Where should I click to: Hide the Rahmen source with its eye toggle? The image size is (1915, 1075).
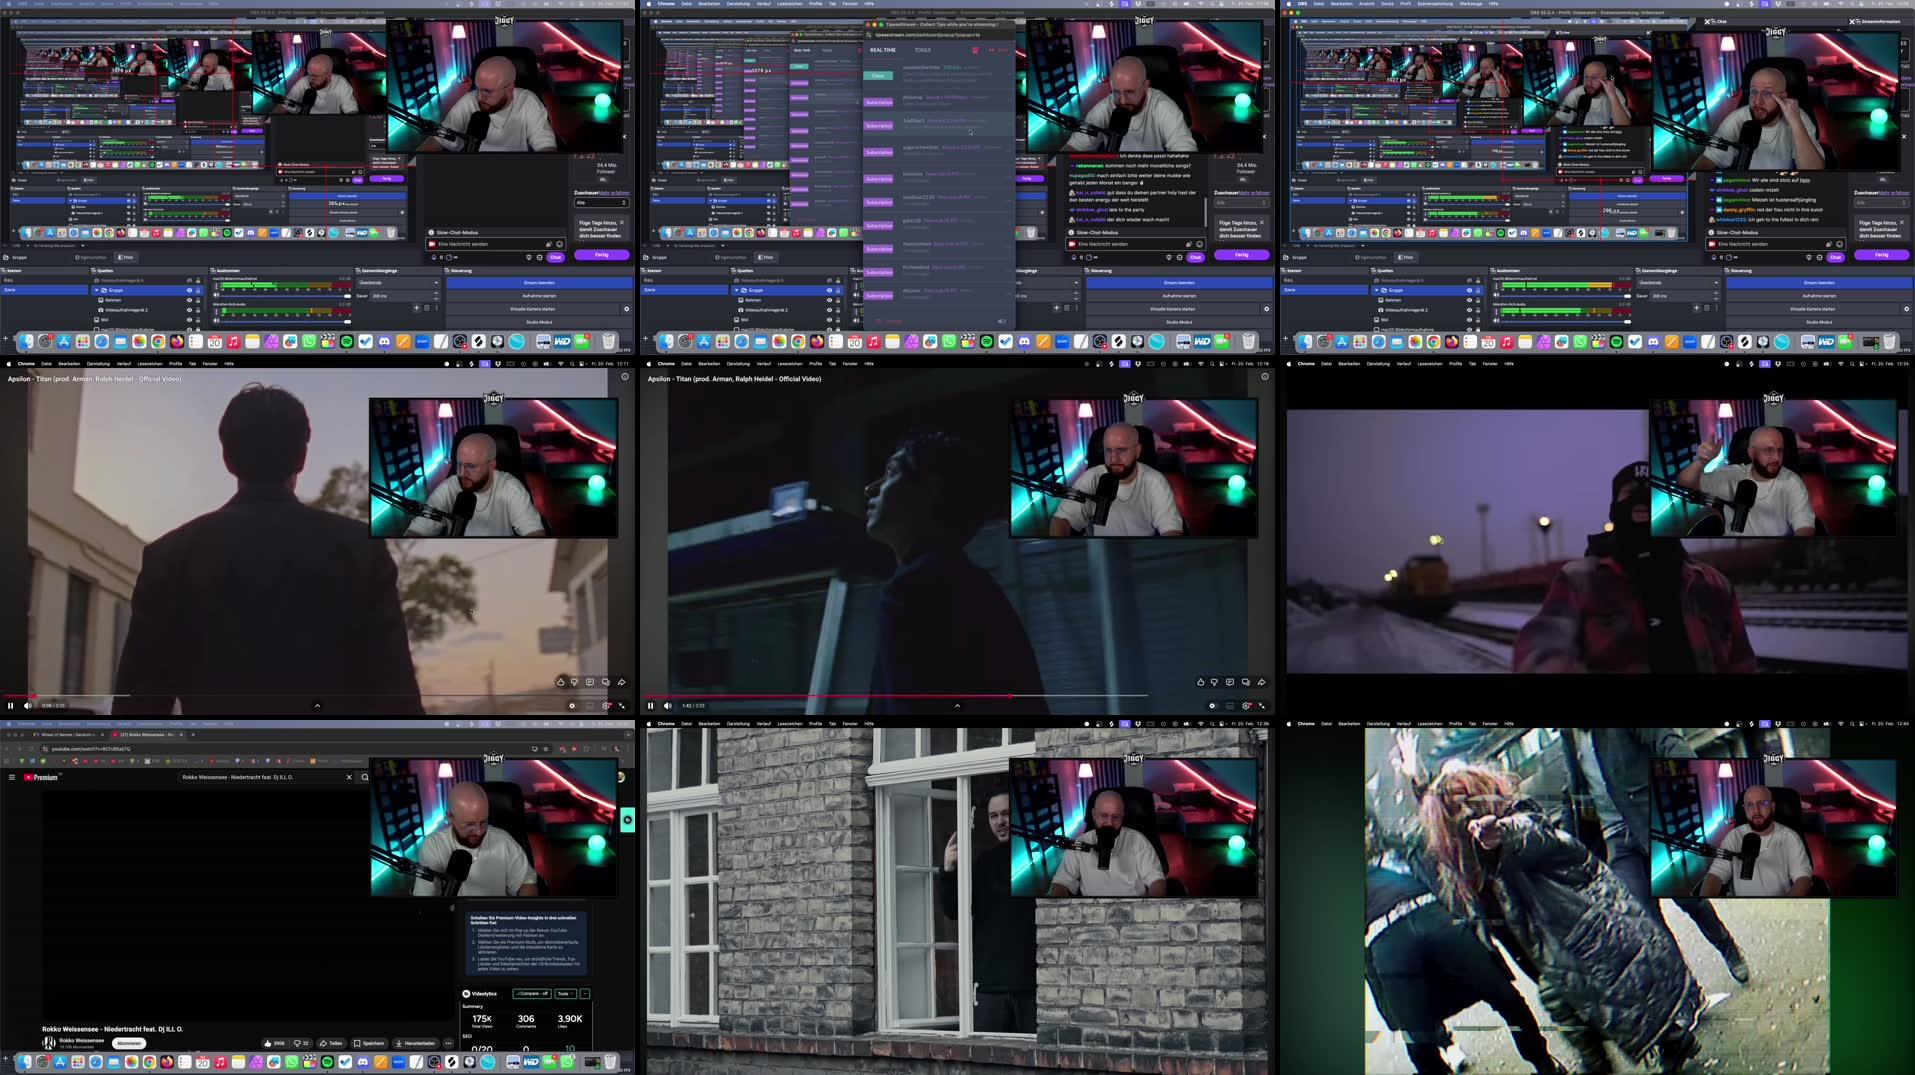(x=188, y=300)
